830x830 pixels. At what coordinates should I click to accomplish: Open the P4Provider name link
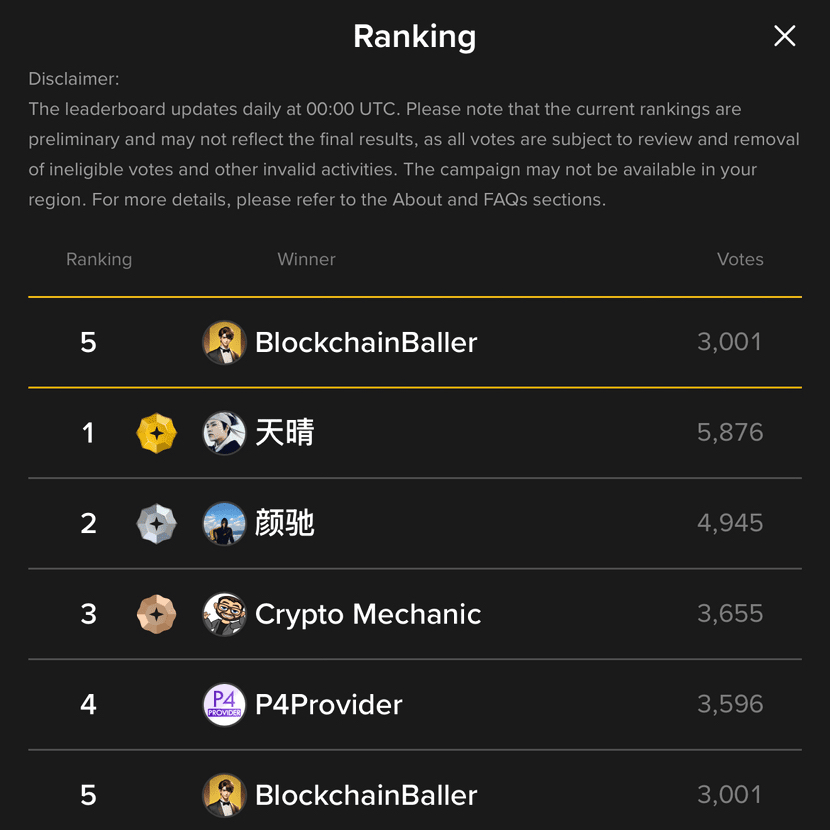[329, 704]
